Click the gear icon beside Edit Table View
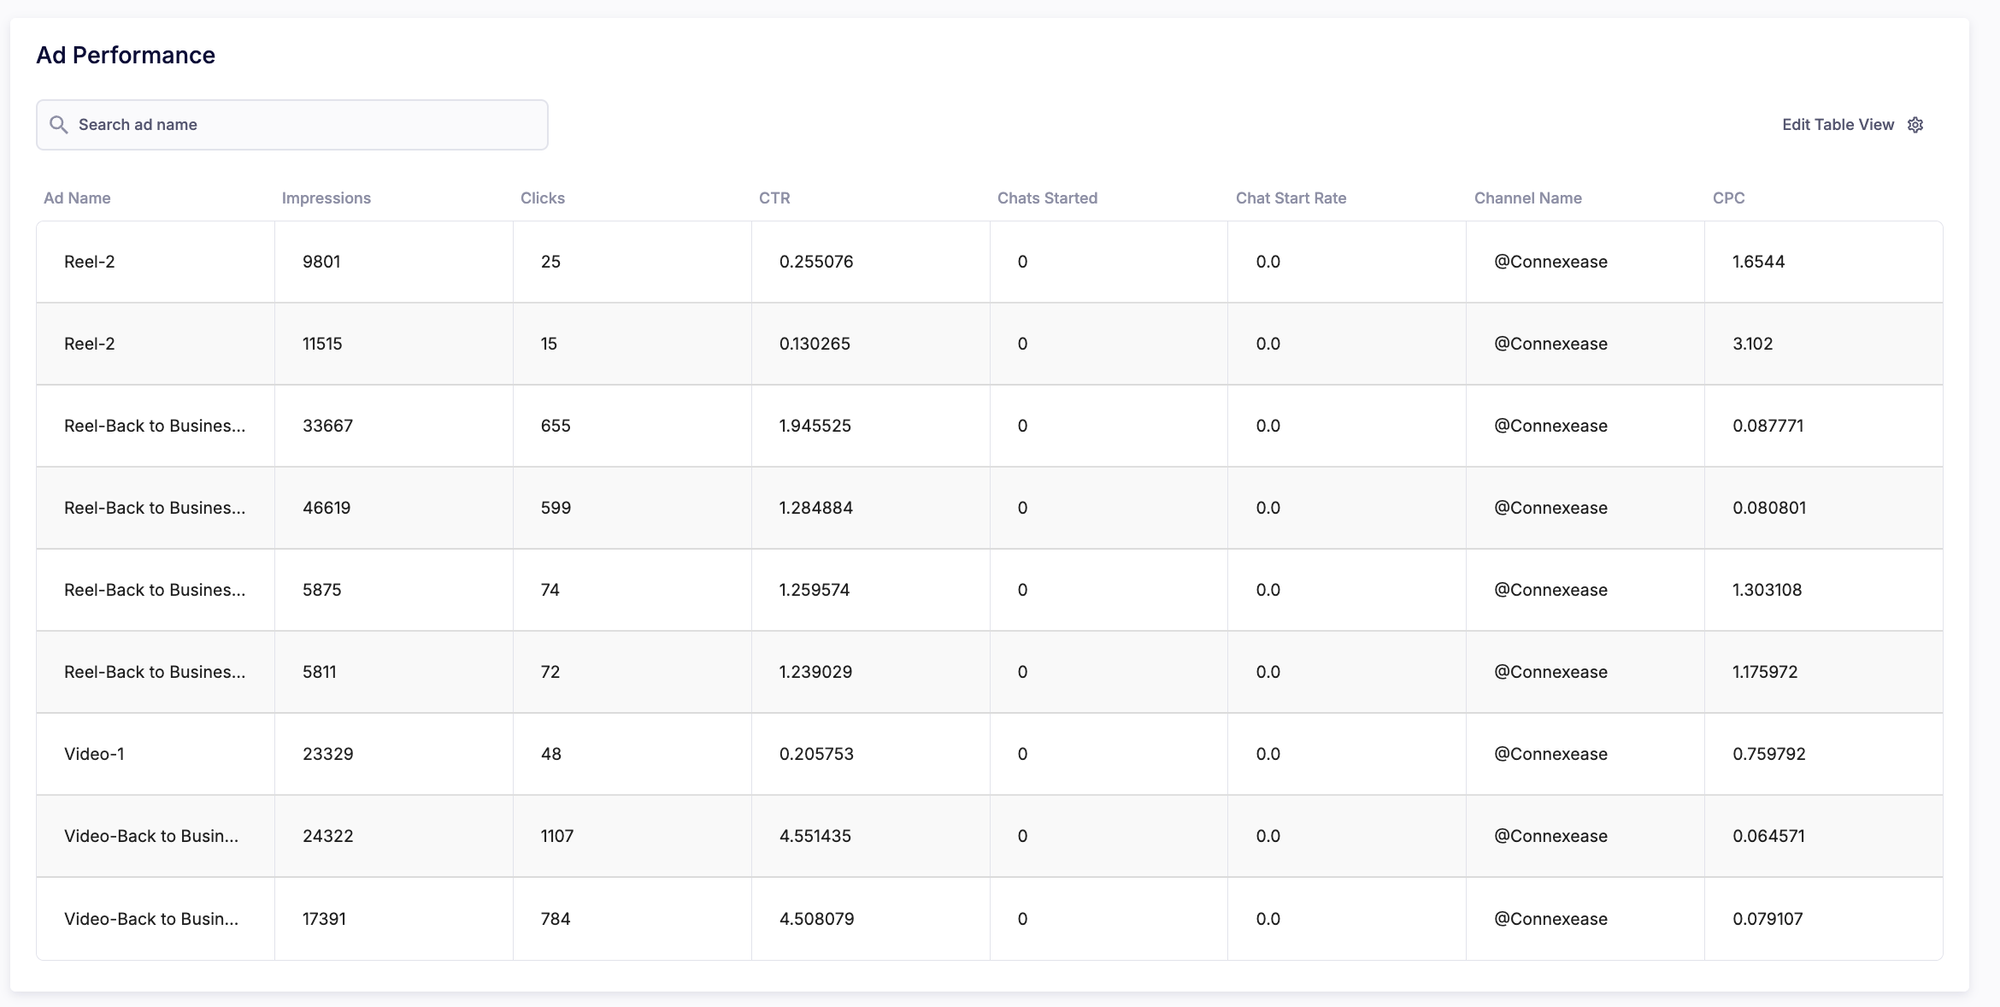The height and width of the screenshot is (1007, 2000). coord(1915,125)
